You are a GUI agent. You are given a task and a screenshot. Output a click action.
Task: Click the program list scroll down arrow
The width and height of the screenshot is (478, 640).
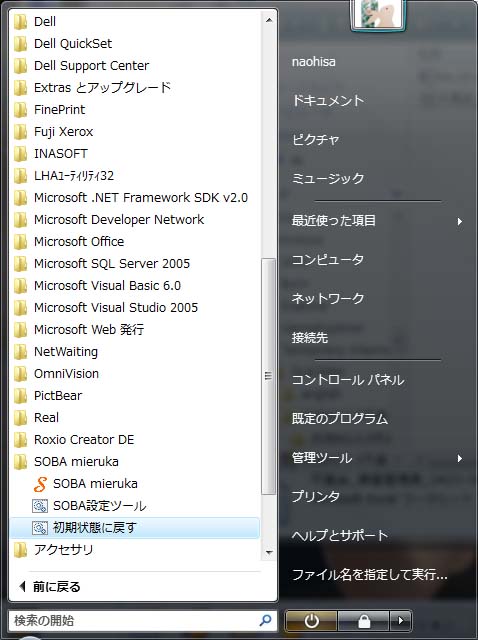[x=269, y=552]
